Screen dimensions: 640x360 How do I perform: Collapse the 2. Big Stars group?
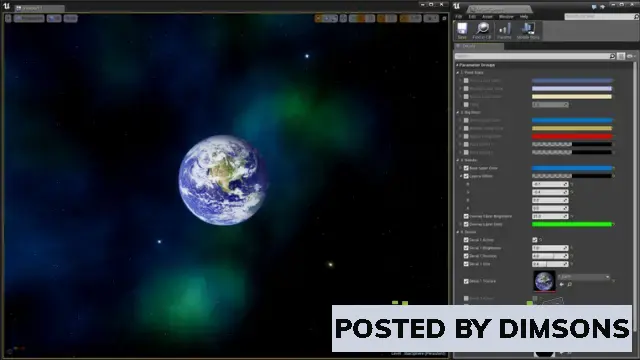point(458,112)
